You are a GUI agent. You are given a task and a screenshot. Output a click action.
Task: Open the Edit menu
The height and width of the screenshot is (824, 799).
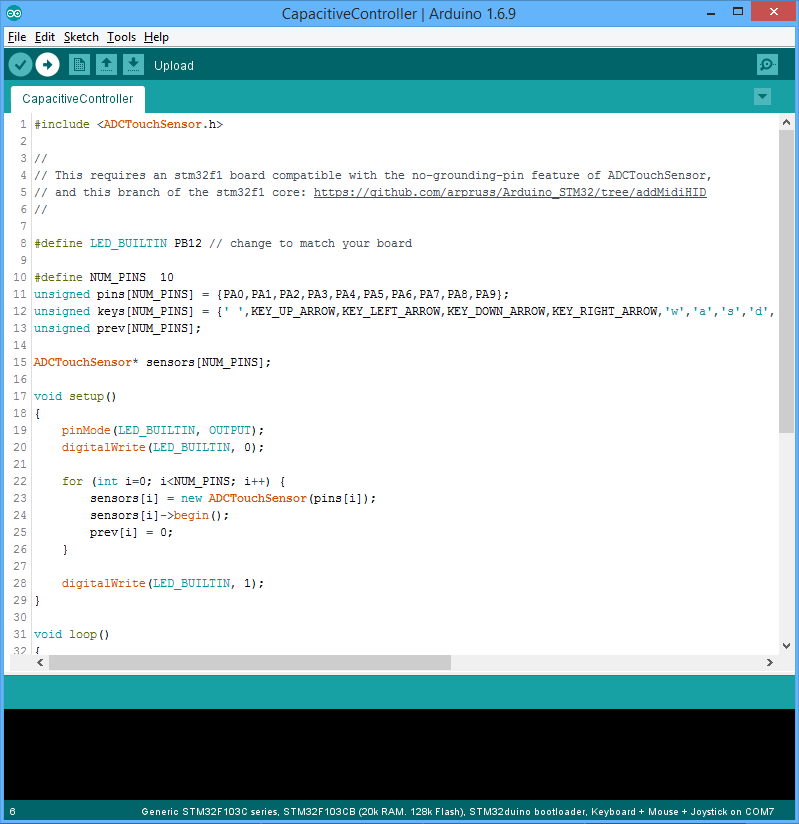pyautogui.click(x=45, y=37)
